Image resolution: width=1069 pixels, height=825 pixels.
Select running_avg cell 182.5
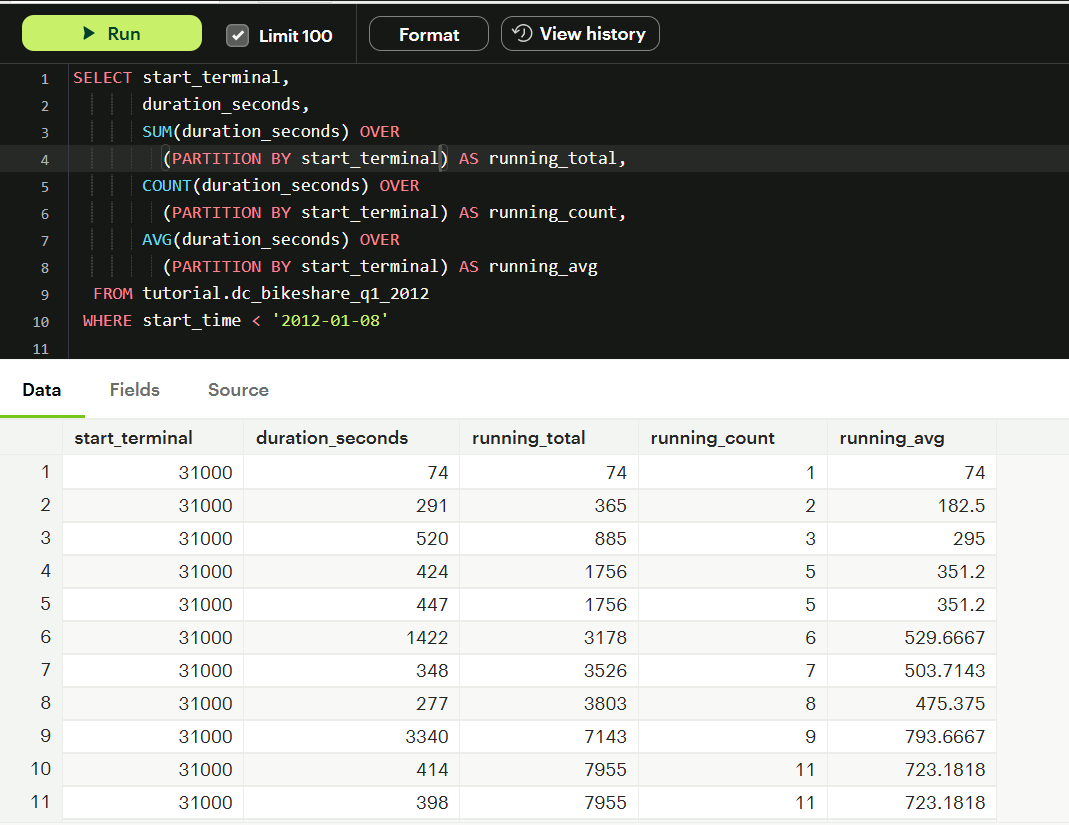click(912, 505)
